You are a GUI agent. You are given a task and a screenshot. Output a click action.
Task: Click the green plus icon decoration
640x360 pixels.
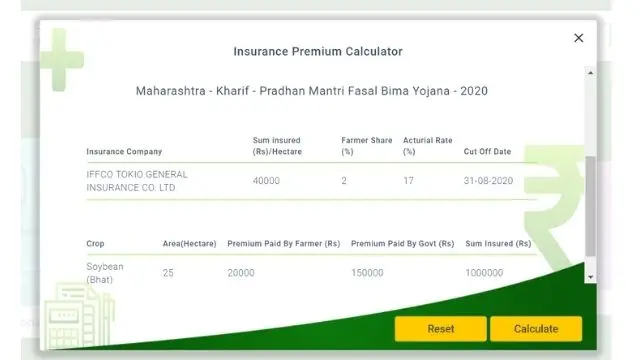click(x=62, y=60)
